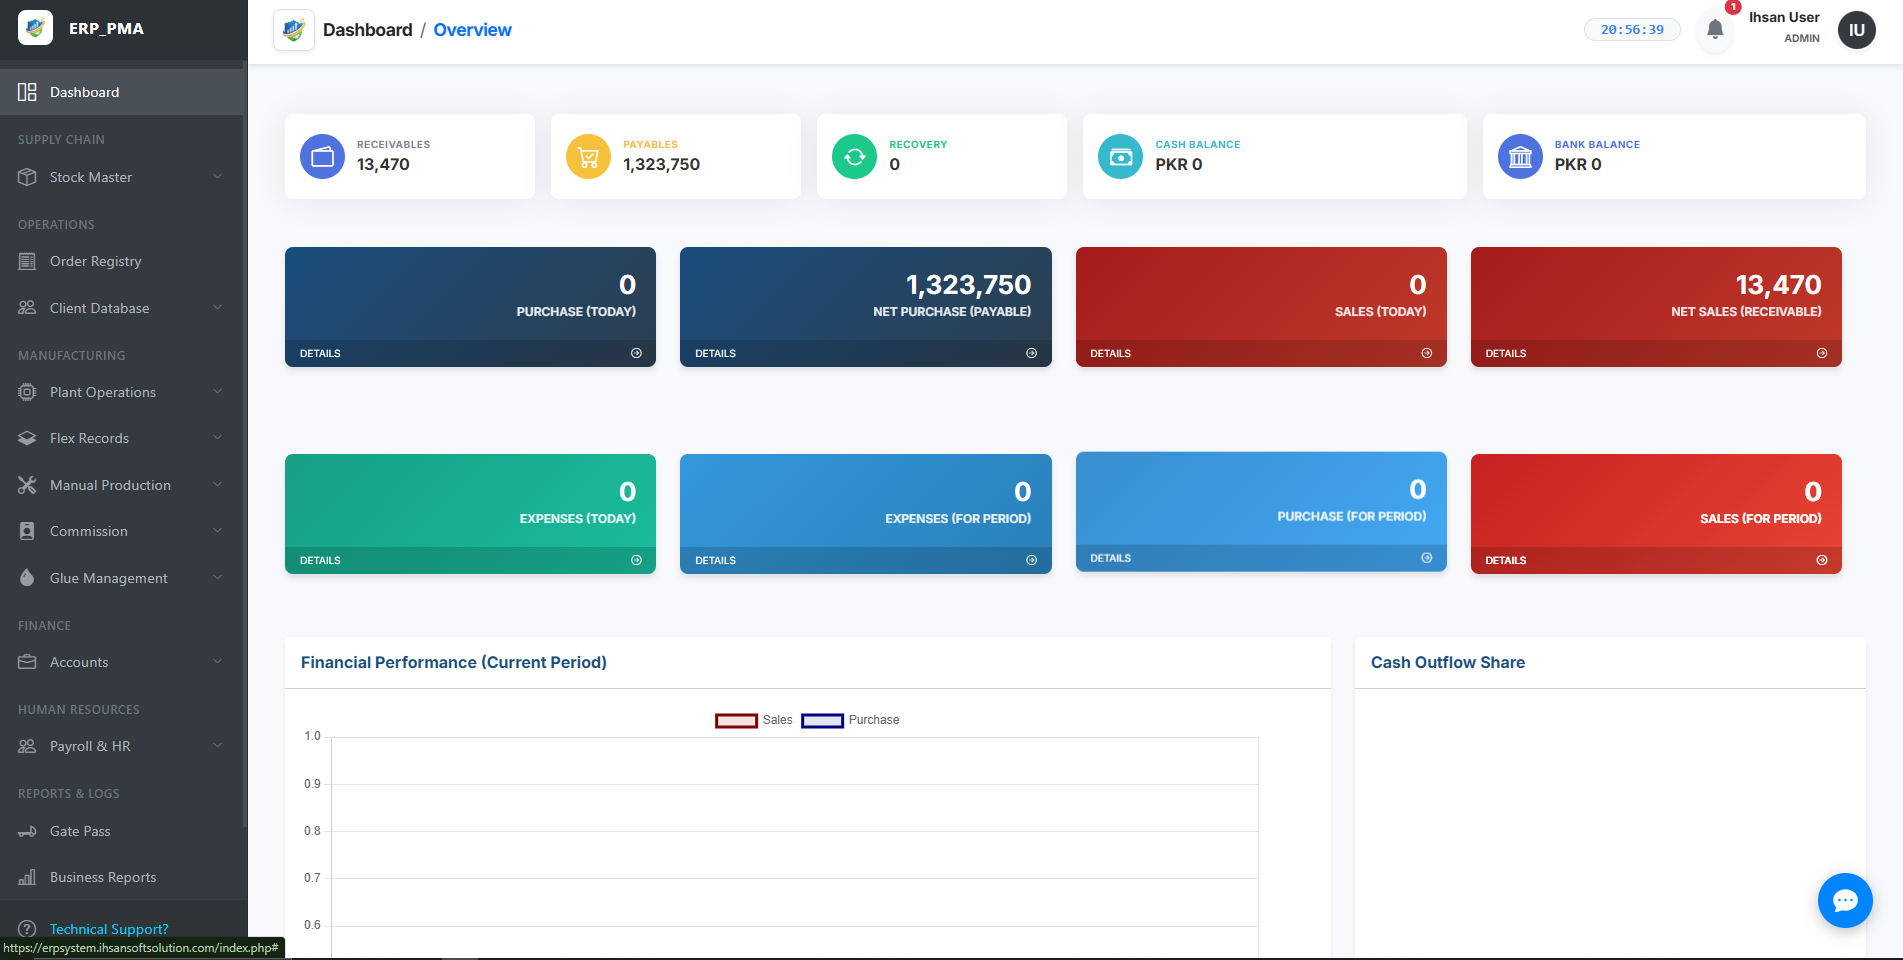Screen dimensions: 1903x960
Task: Click the Cash Balance money icon
Action: pyautogui.click(x=1120, y=156)
